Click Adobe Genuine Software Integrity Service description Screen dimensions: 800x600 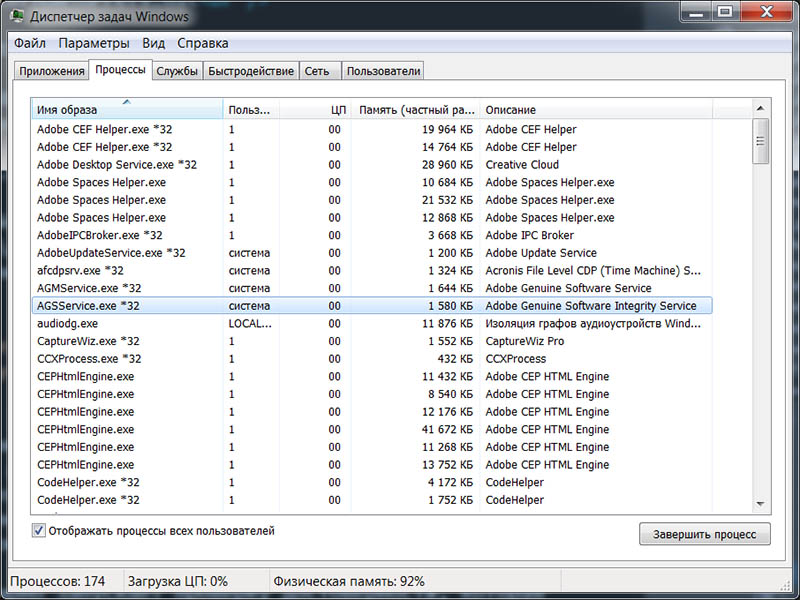point(591,306)
